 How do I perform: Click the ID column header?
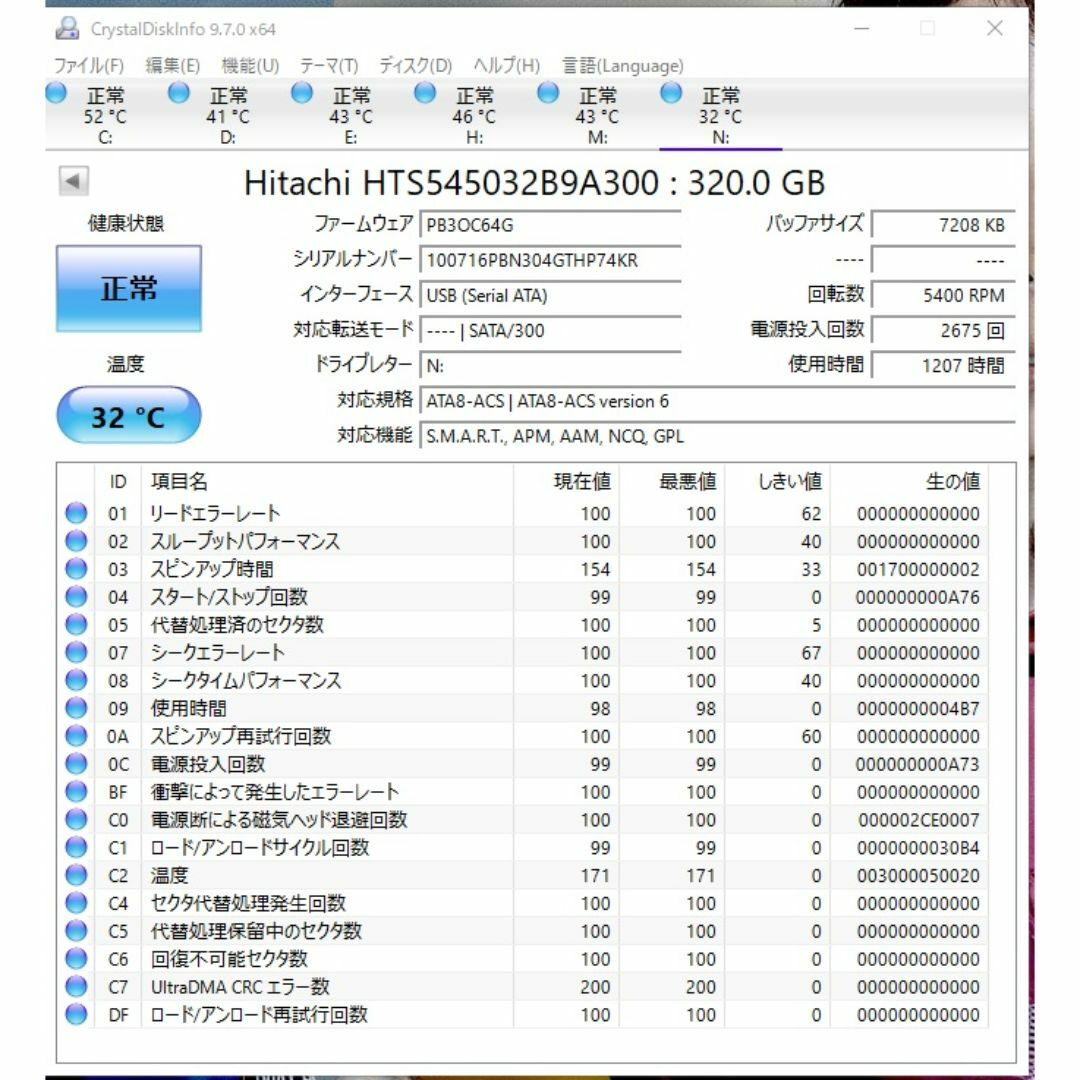[x=118, y=481]
